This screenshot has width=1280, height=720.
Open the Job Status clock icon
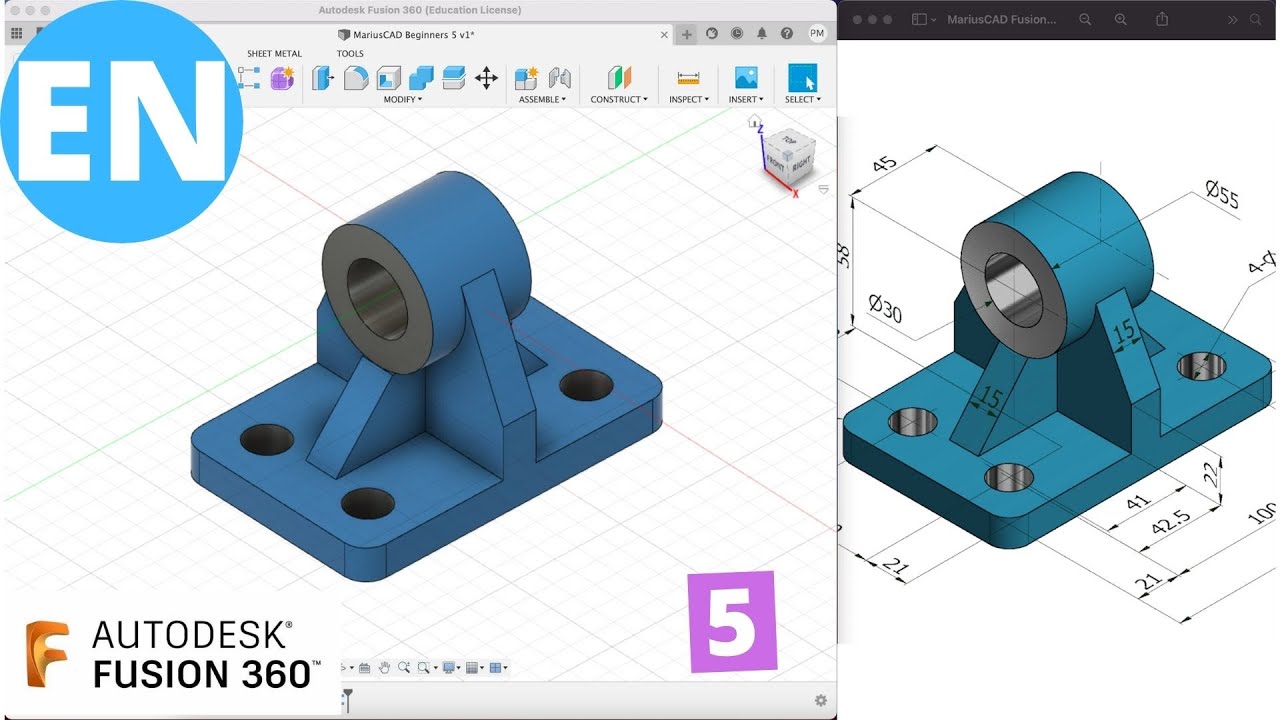[737, 33]
